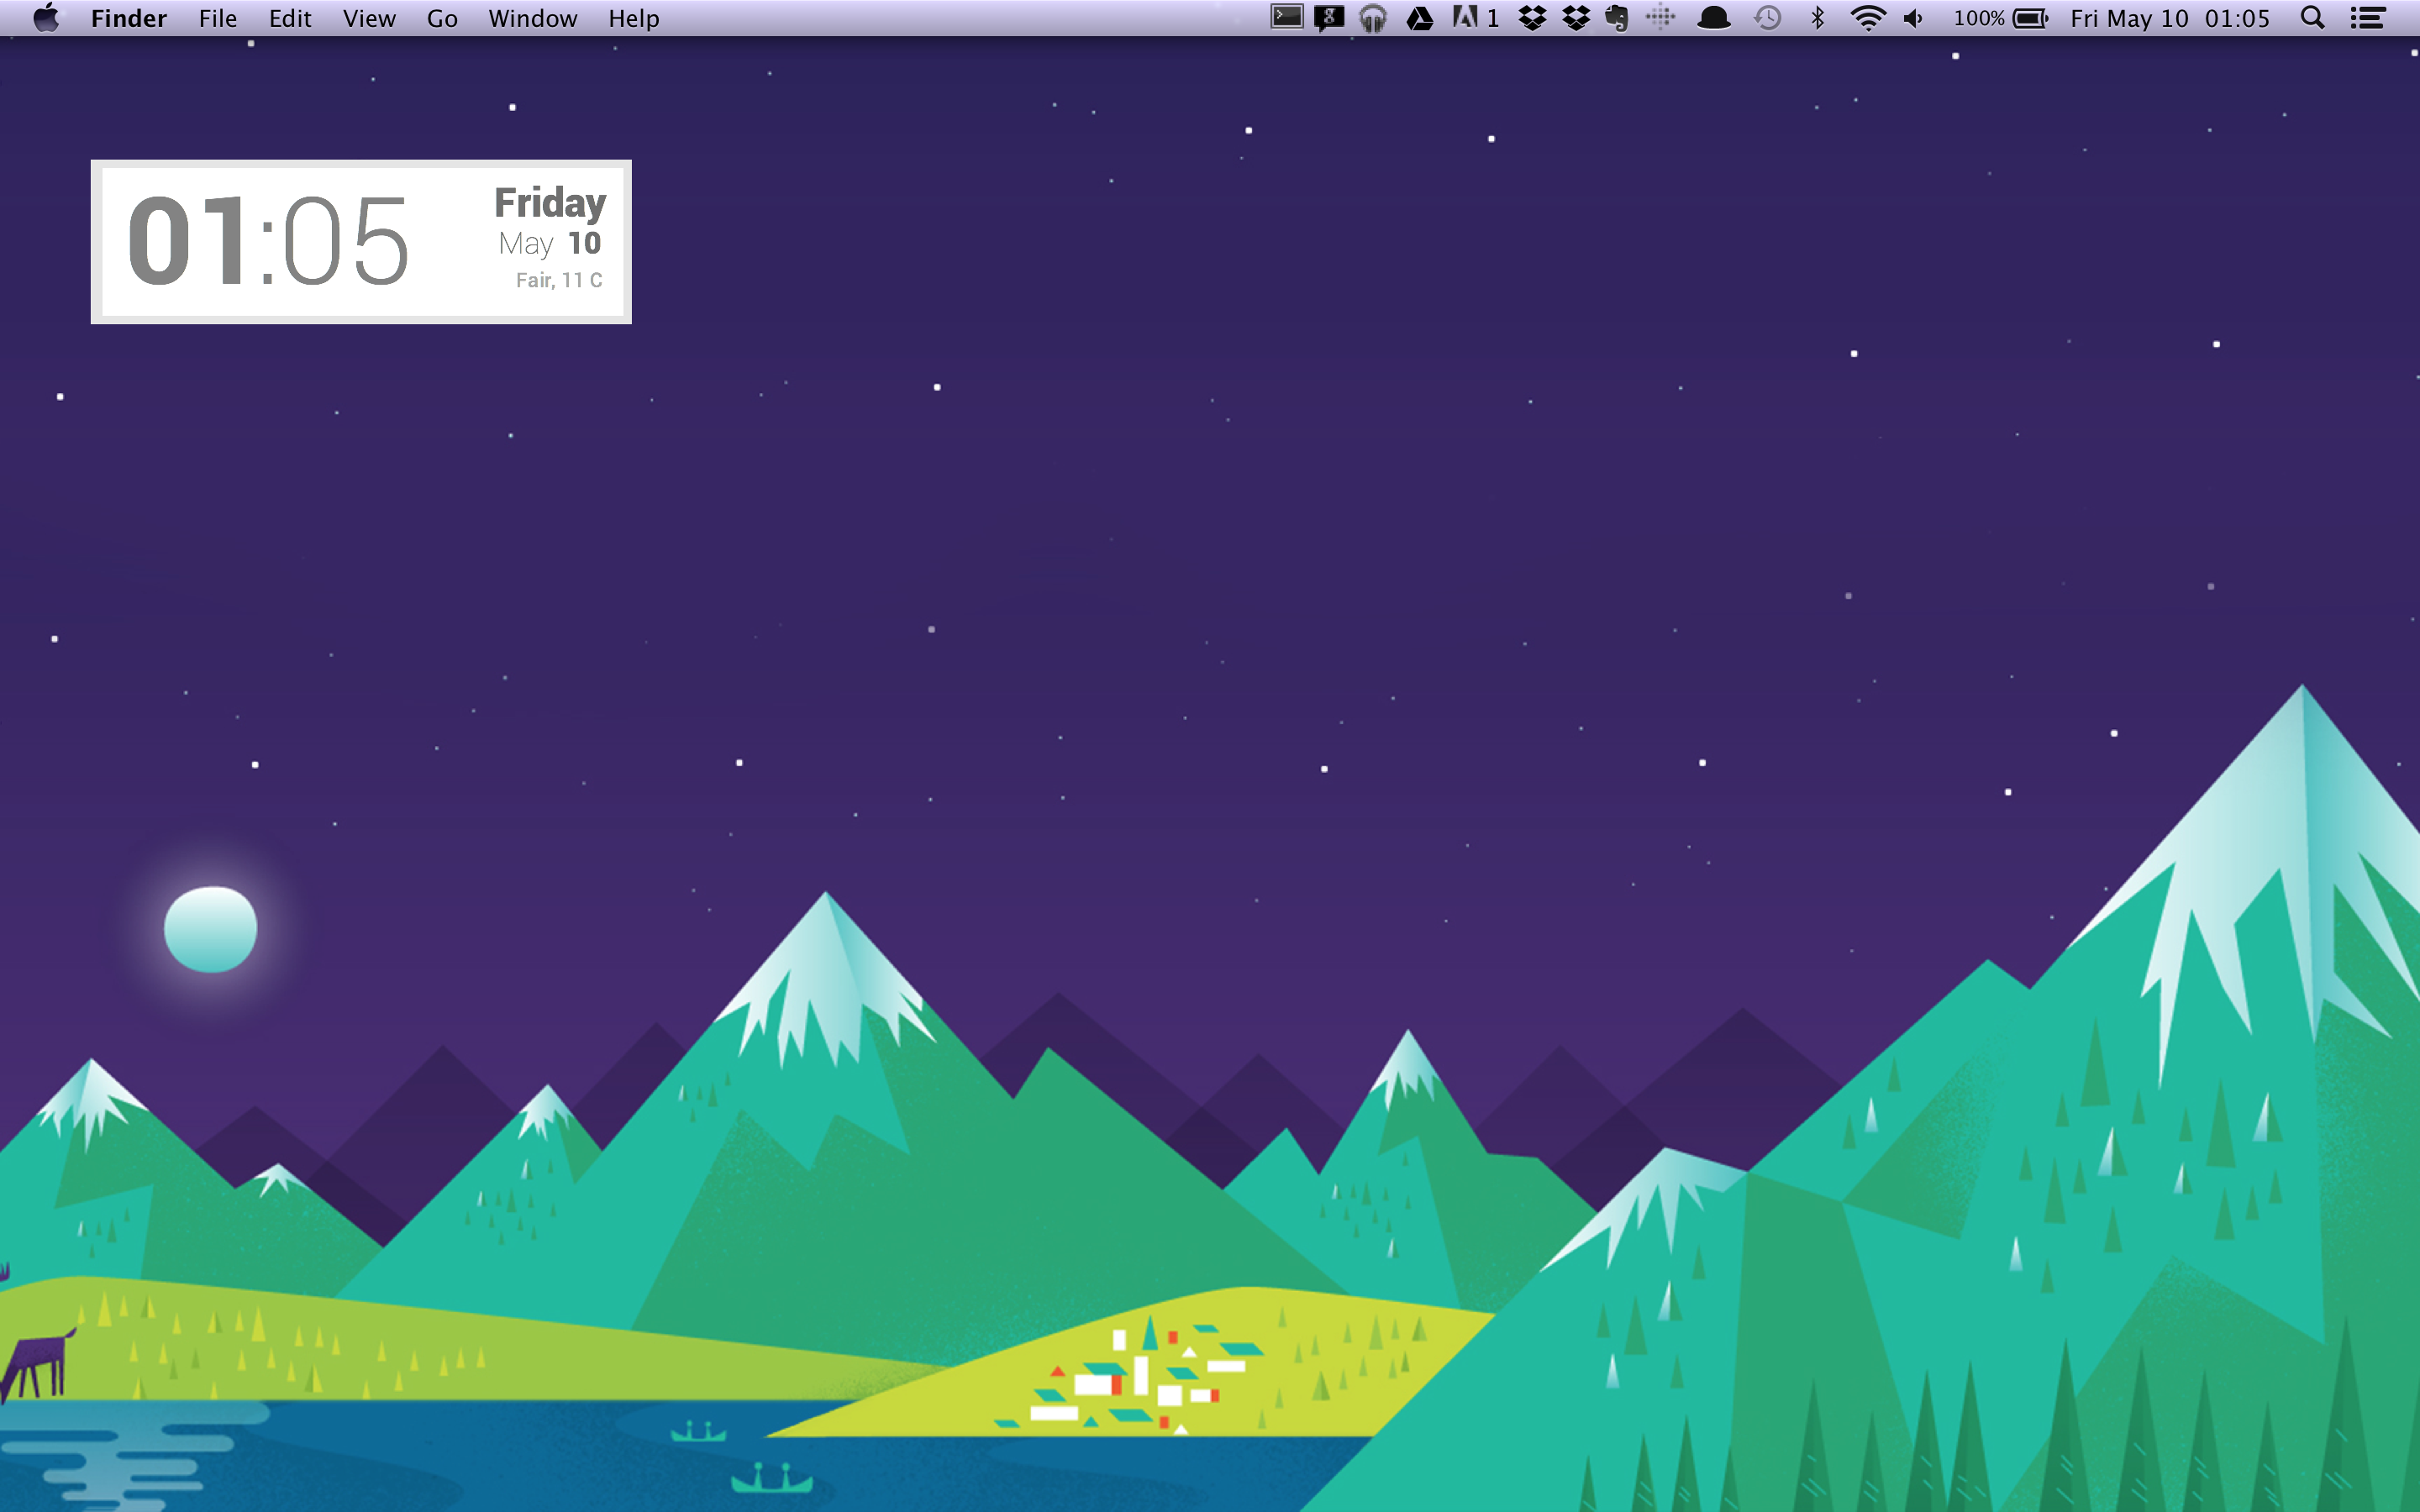The image size is (2420, 1512).
Task: Open the Wi-Fi status menu
Action: [1867, 18]
